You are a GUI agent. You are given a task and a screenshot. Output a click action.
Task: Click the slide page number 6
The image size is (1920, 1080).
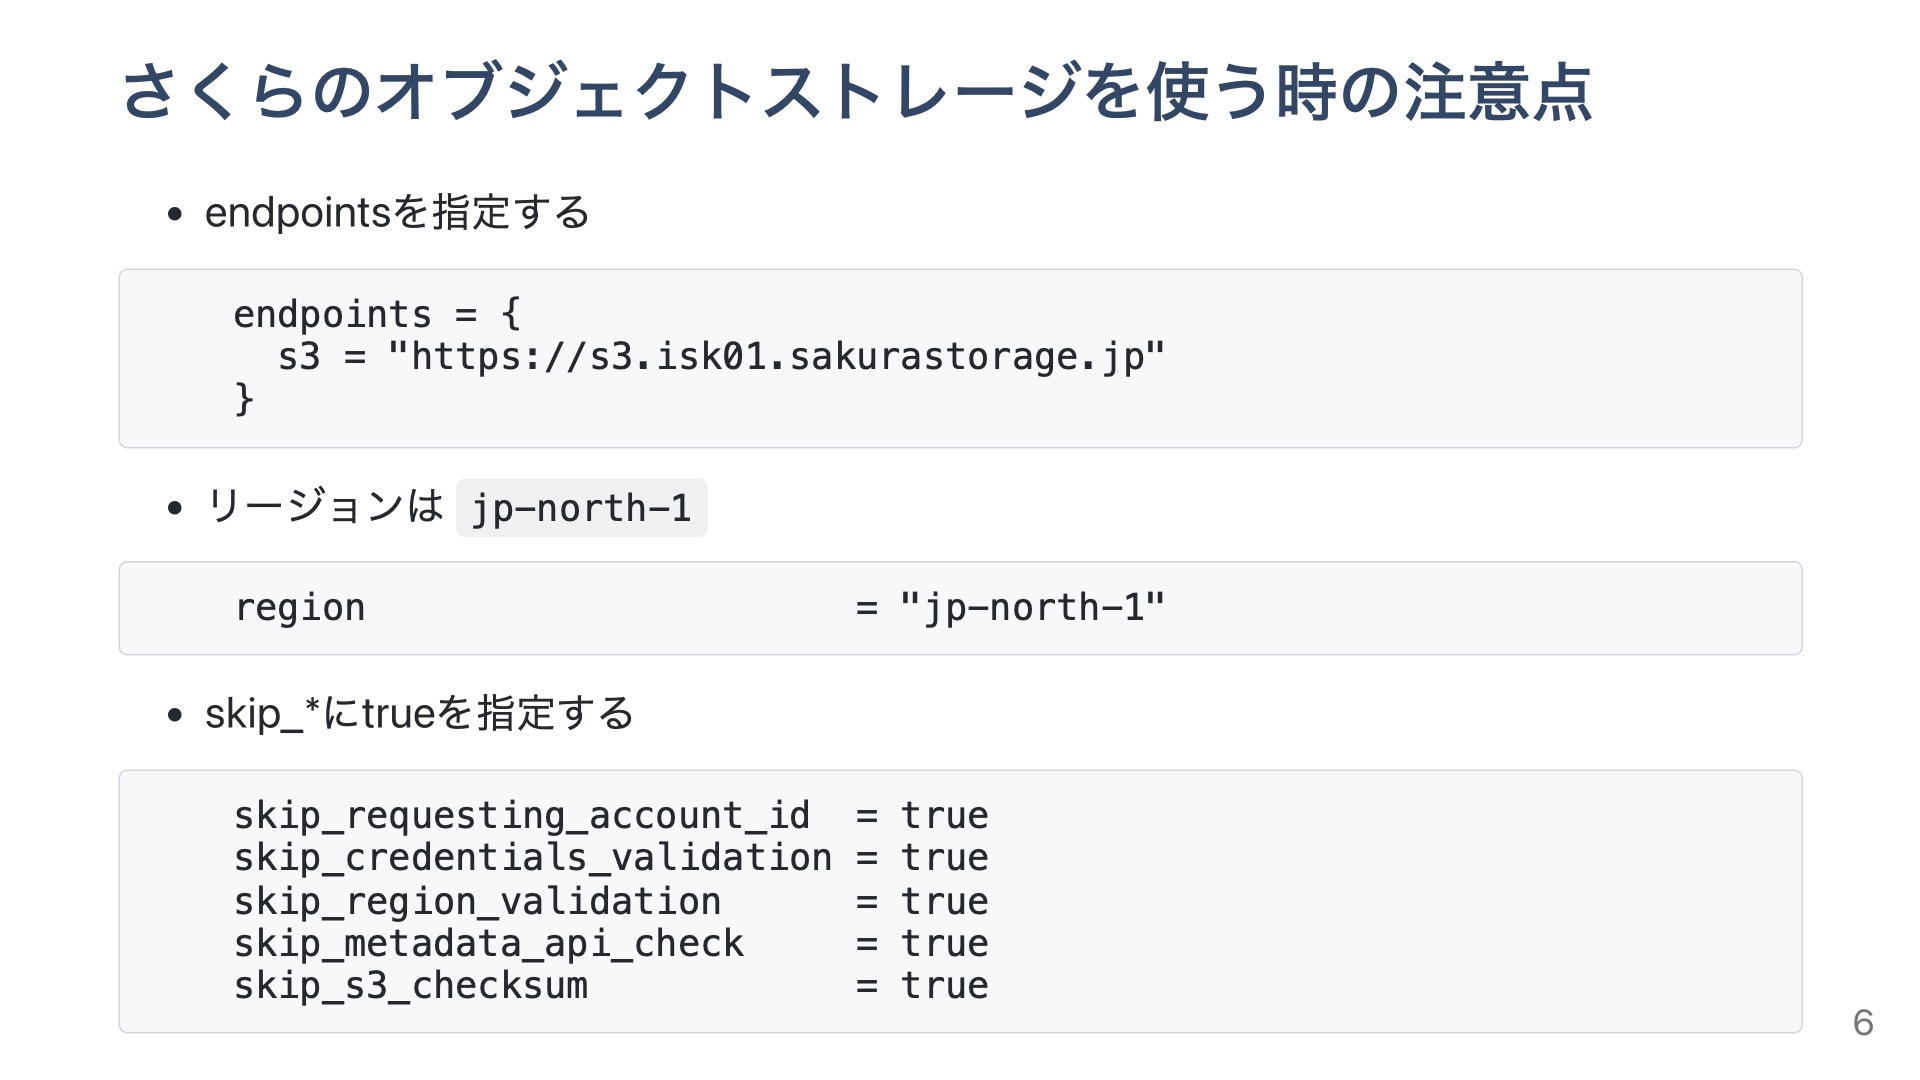1862,1022
